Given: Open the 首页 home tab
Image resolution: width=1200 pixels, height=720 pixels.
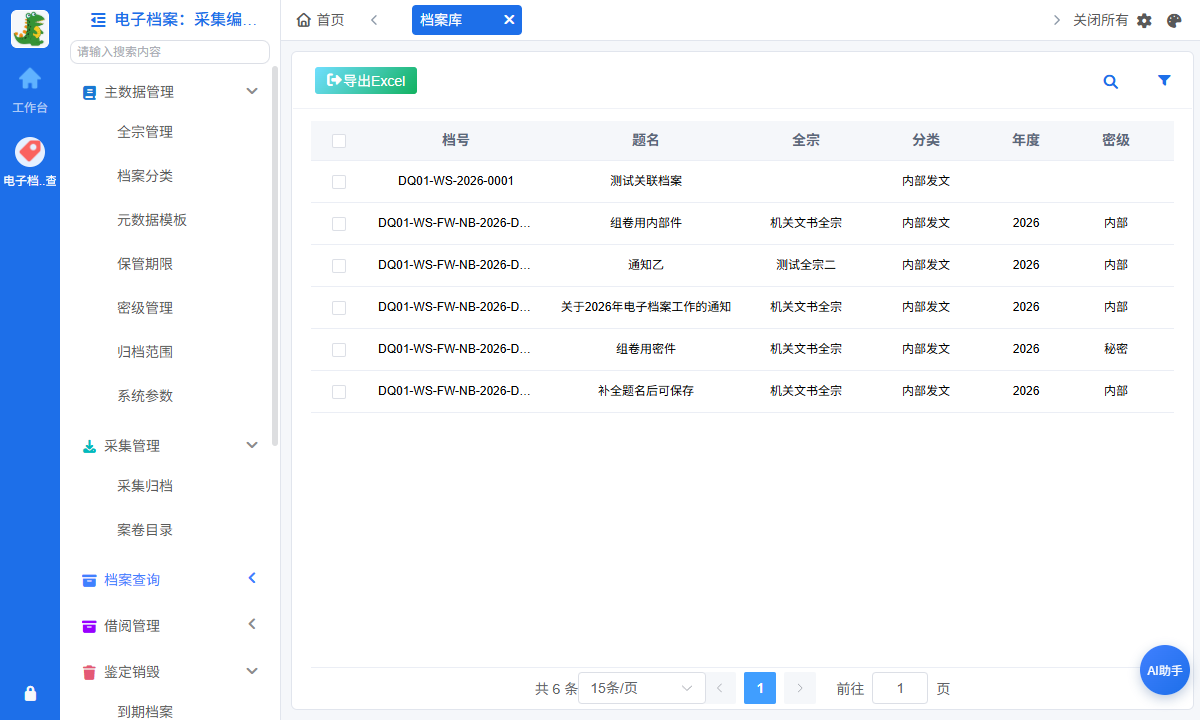Looking at the screenshot, I should point(320,20).
